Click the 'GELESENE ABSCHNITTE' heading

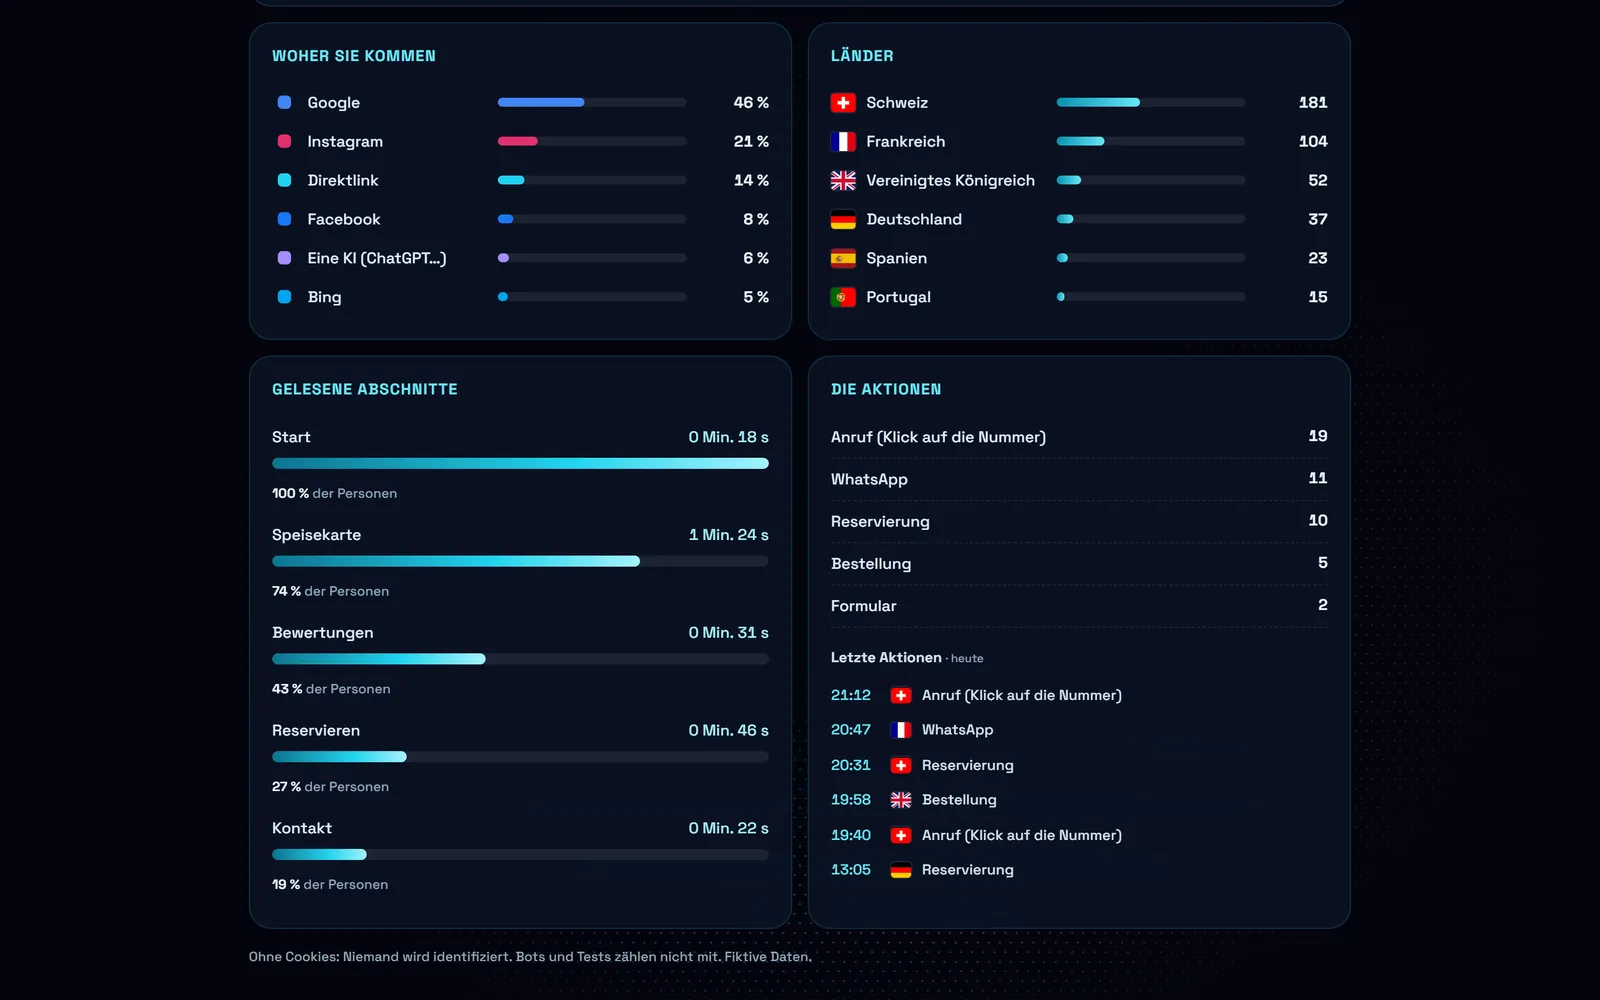pos(365,390)
